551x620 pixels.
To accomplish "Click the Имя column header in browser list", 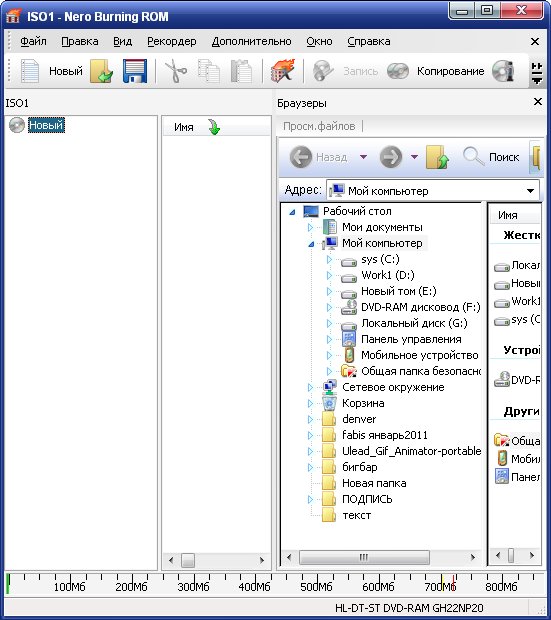I will point(514,215).
